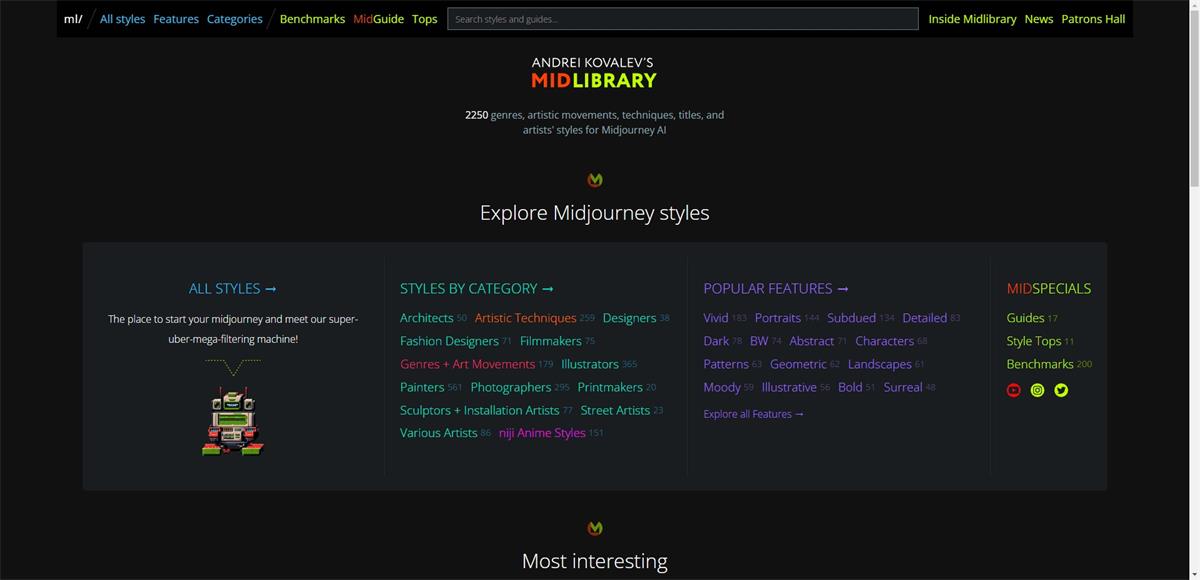The image size is (1200, 580).
Task: Choose the Patterns feature
Action: 725,364
